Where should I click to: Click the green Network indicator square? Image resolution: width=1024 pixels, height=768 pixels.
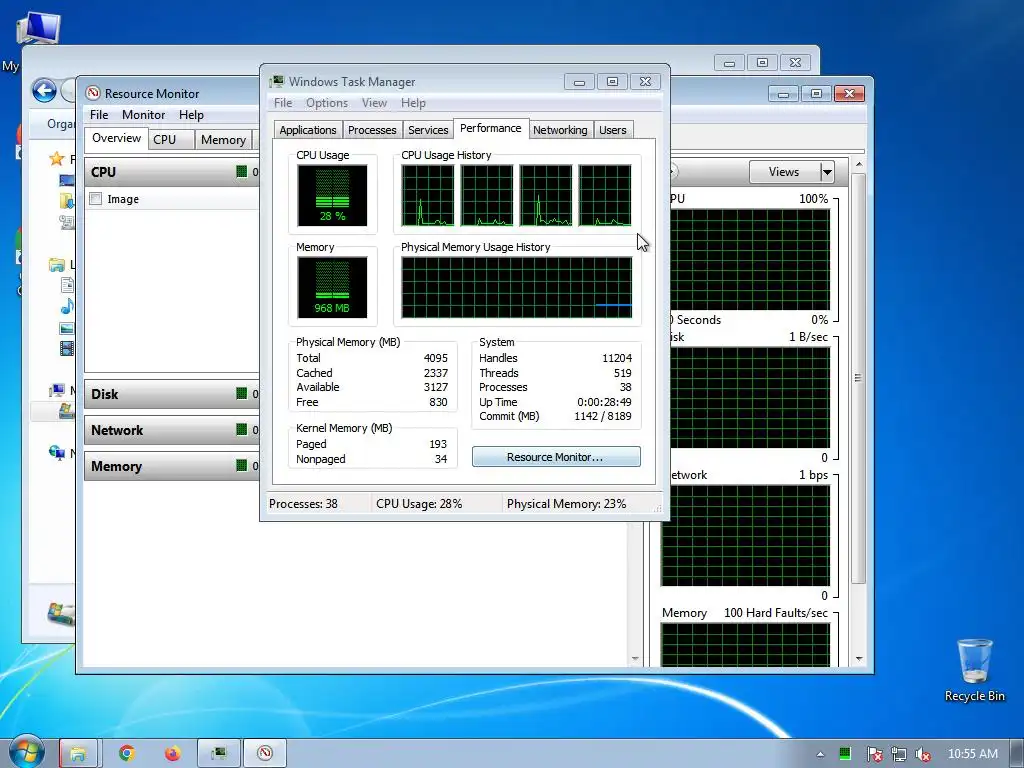pyautogui.click(x=242, y=429)
